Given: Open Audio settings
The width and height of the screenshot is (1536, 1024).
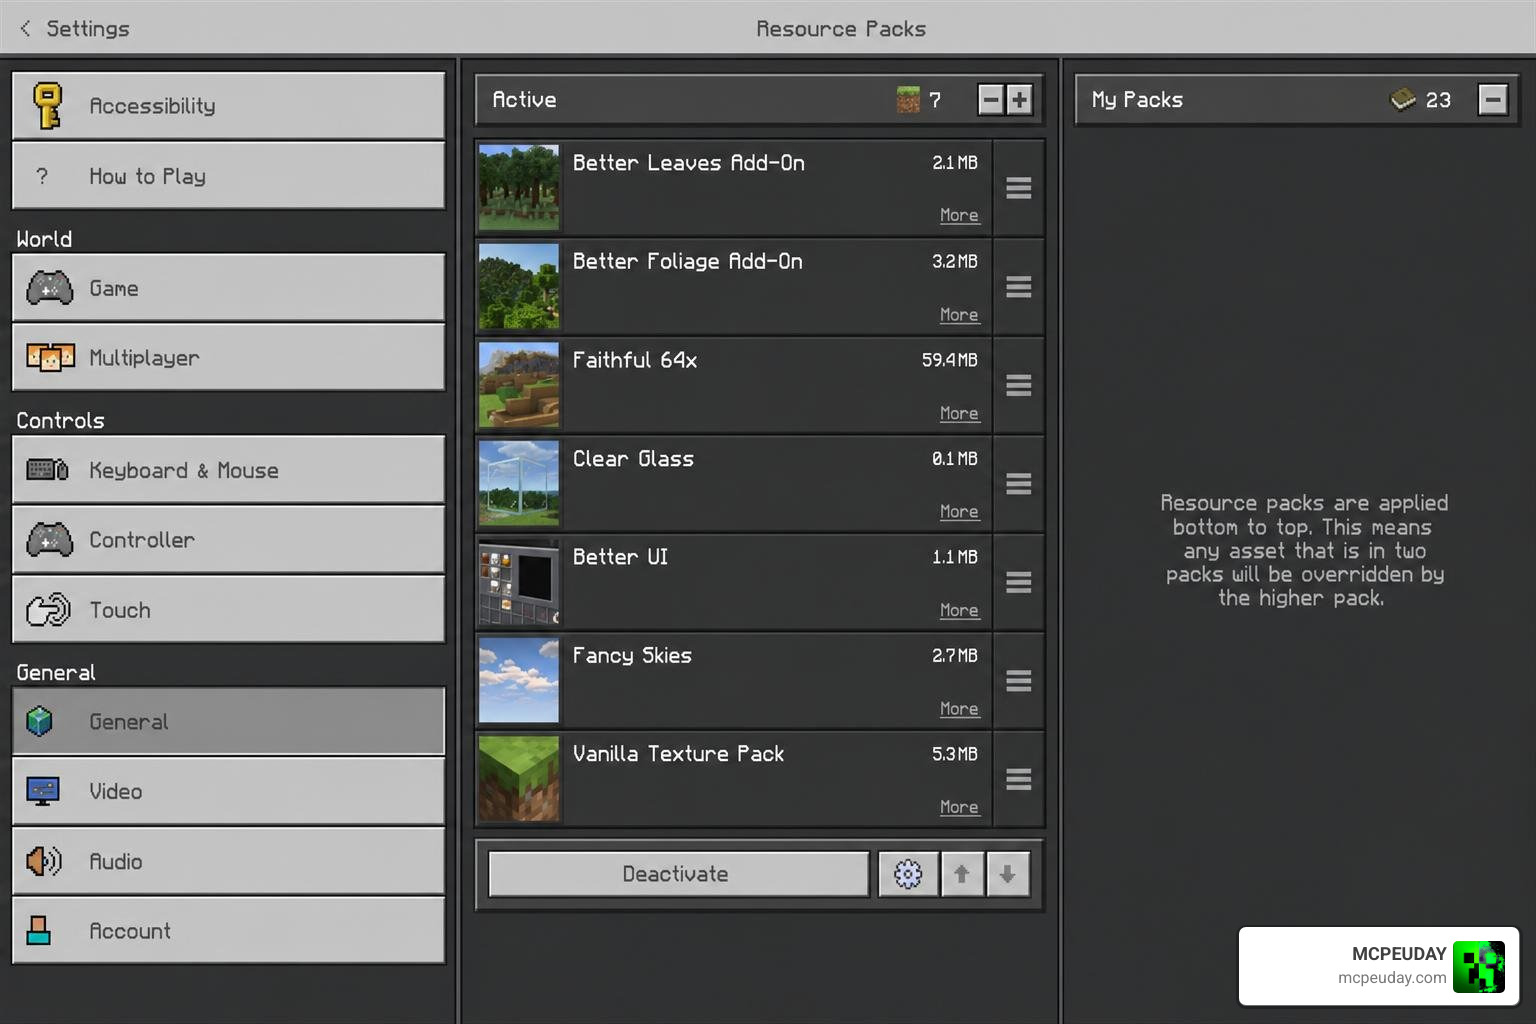Looking at the screenshot, I should [228, 861].
